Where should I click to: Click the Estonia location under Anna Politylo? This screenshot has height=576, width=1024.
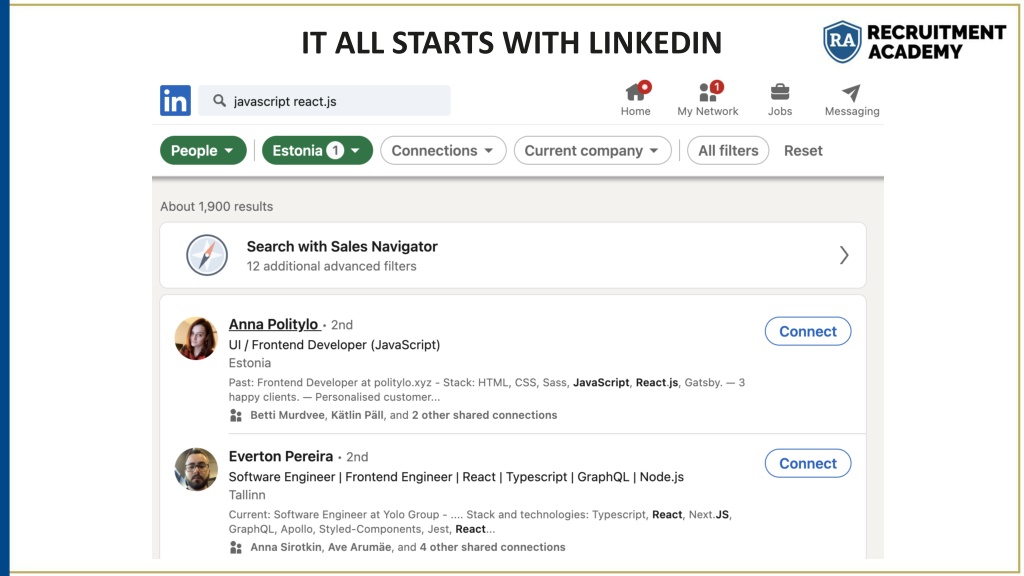(249, 363)
